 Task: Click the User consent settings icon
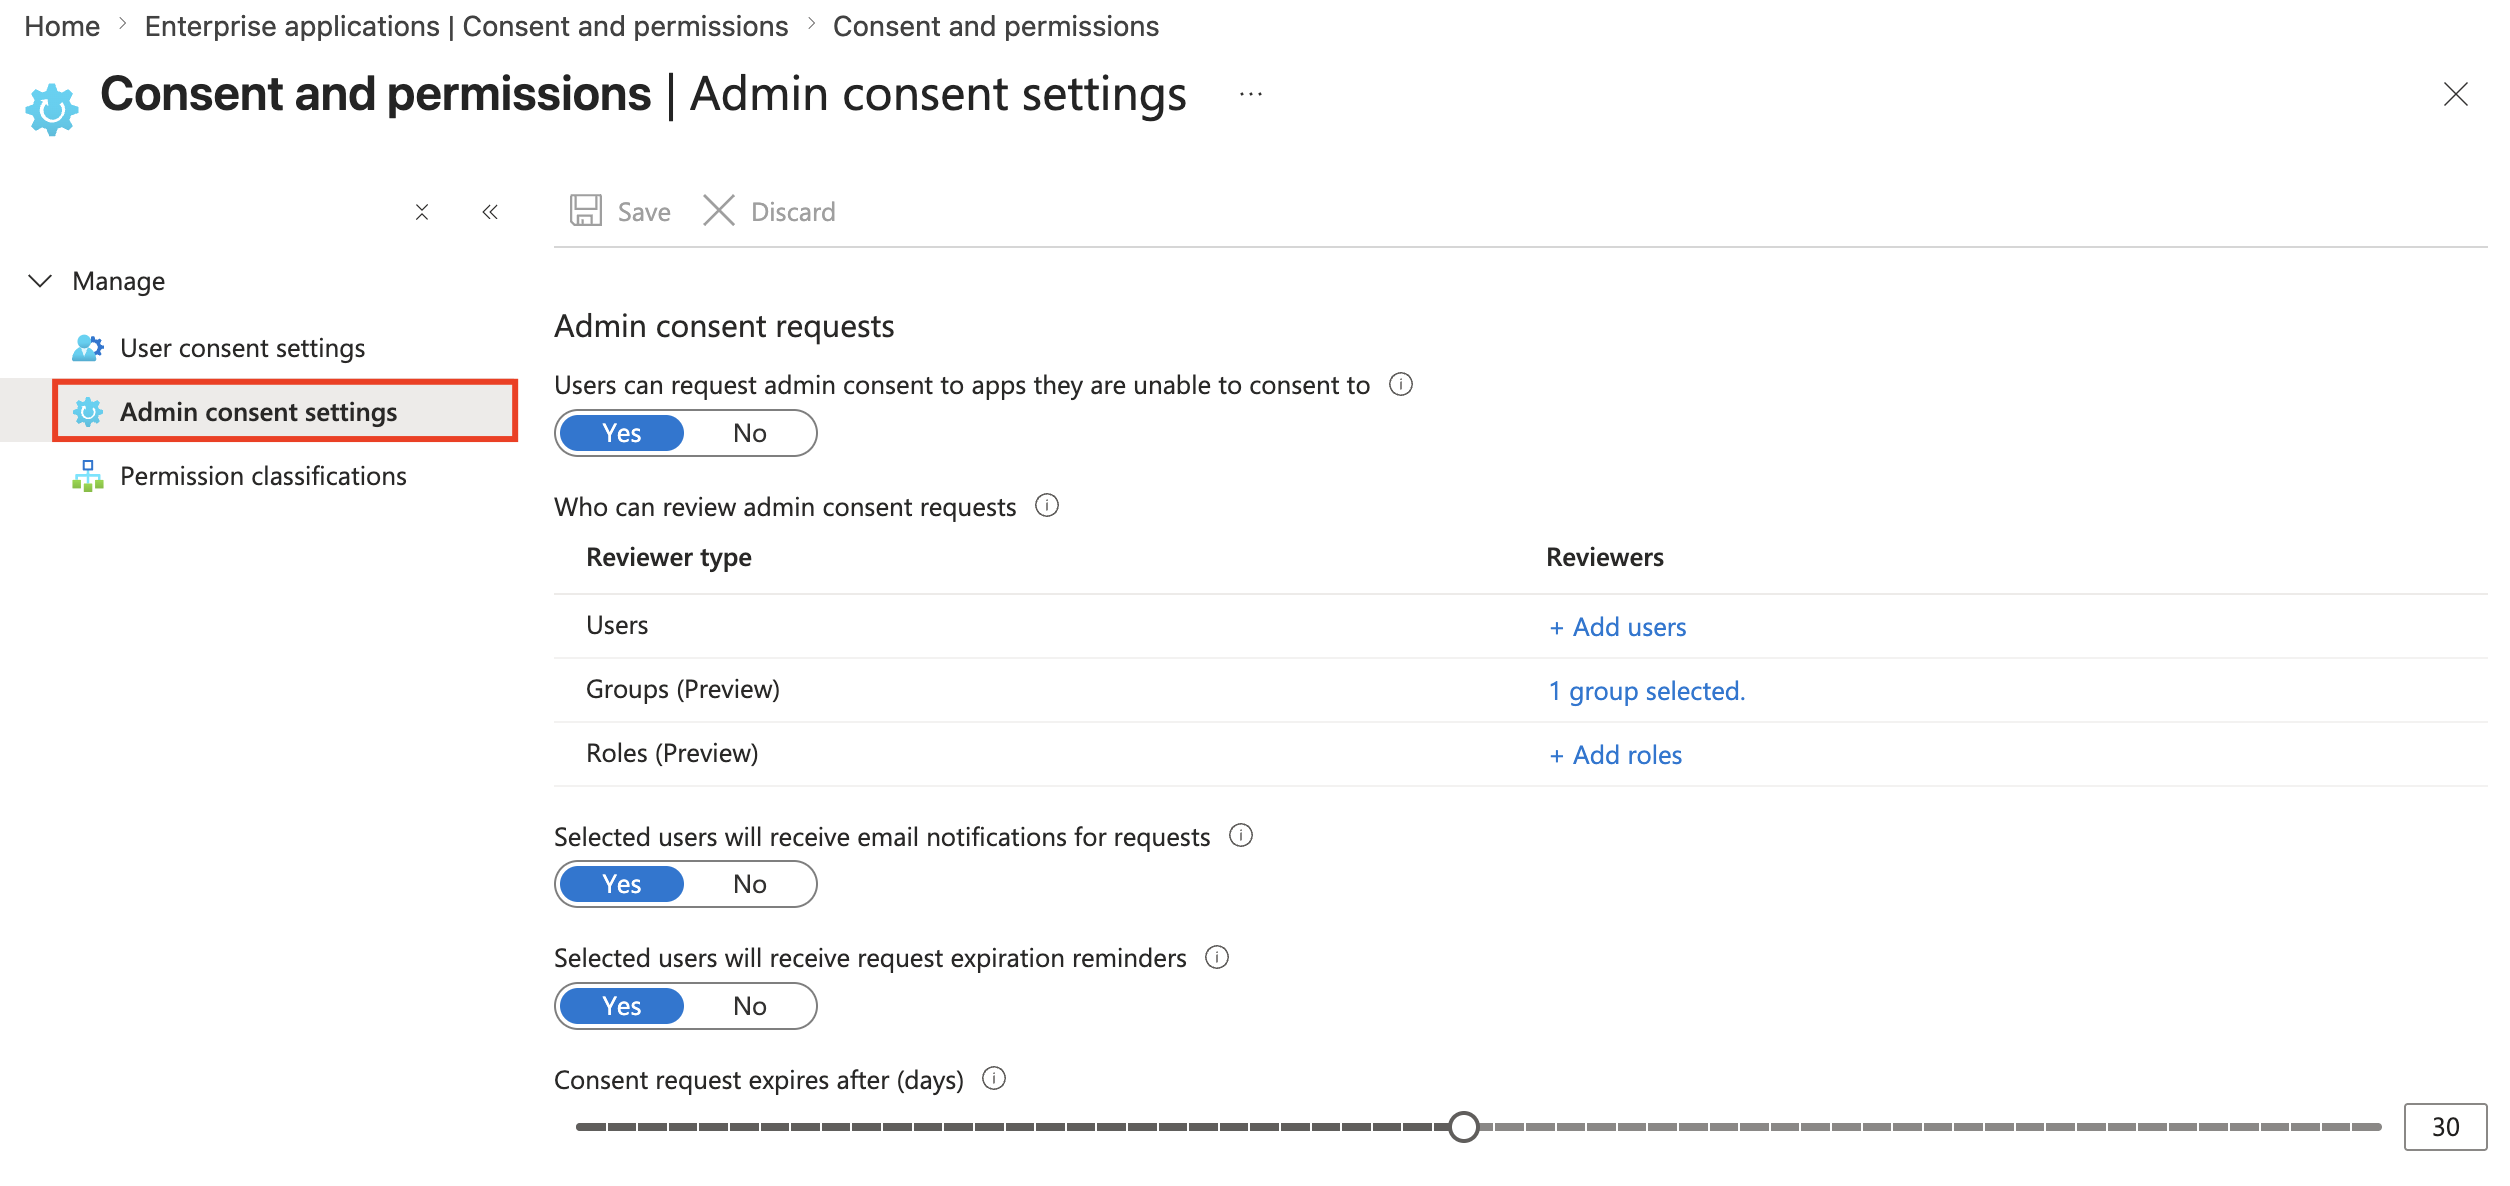[88, 348]
